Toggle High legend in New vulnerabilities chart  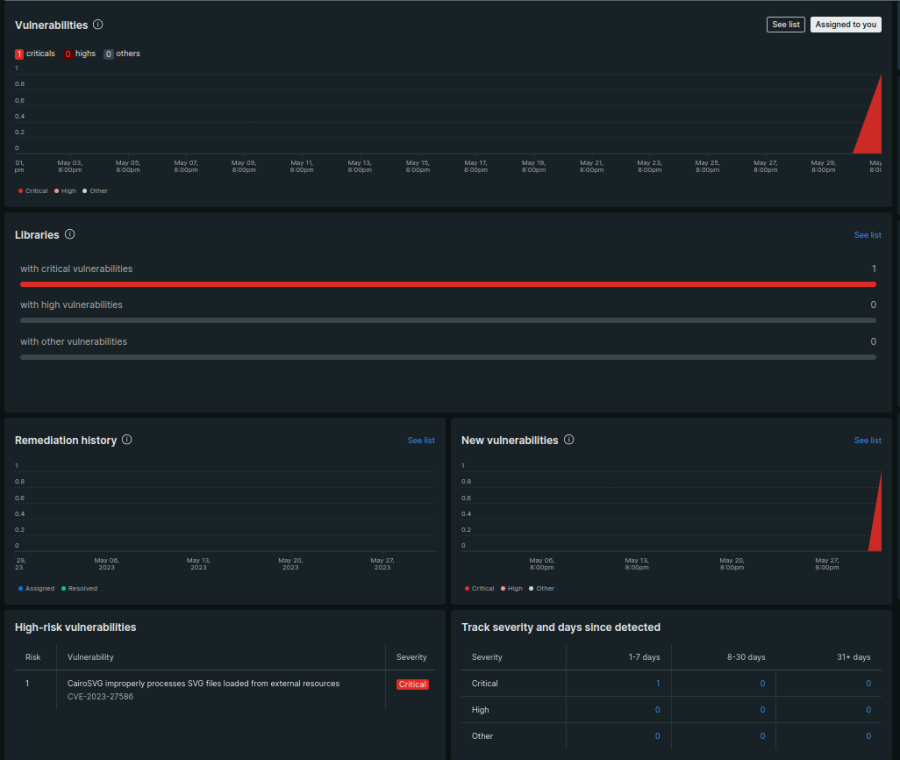click(x=511, y=589)
